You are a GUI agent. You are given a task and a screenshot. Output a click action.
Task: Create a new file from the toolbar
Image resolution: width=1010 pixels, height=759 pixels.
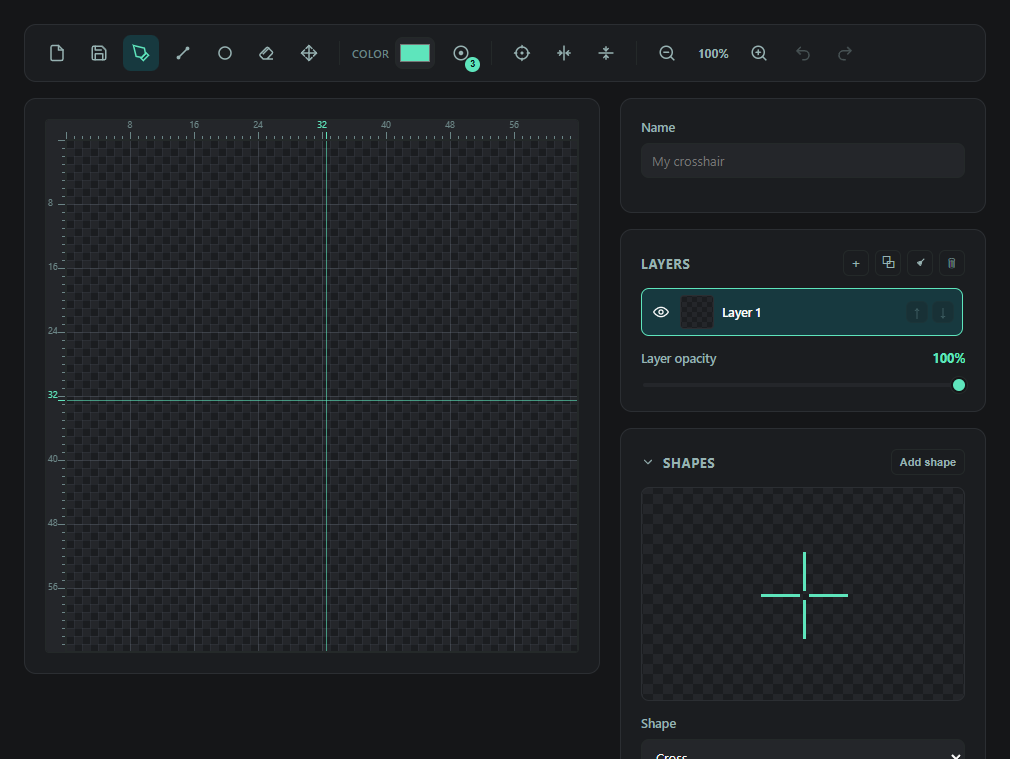[x=57, y=53]
